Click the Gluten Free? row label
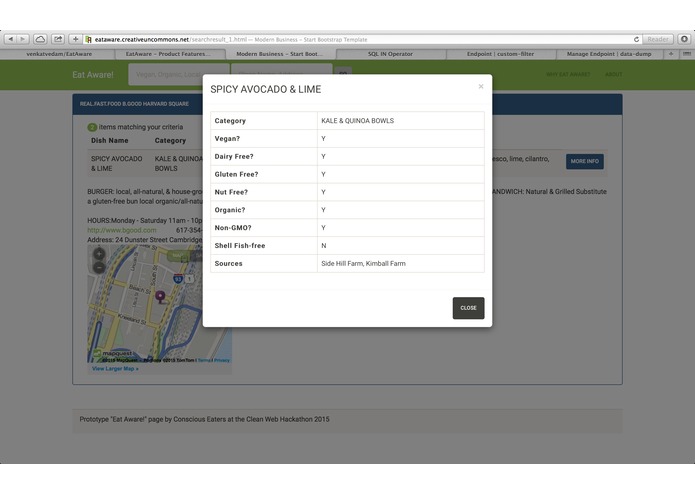Image resolution: width=695 pixels, height=494 pixels. pyautogui.click(x=236, y=174)
